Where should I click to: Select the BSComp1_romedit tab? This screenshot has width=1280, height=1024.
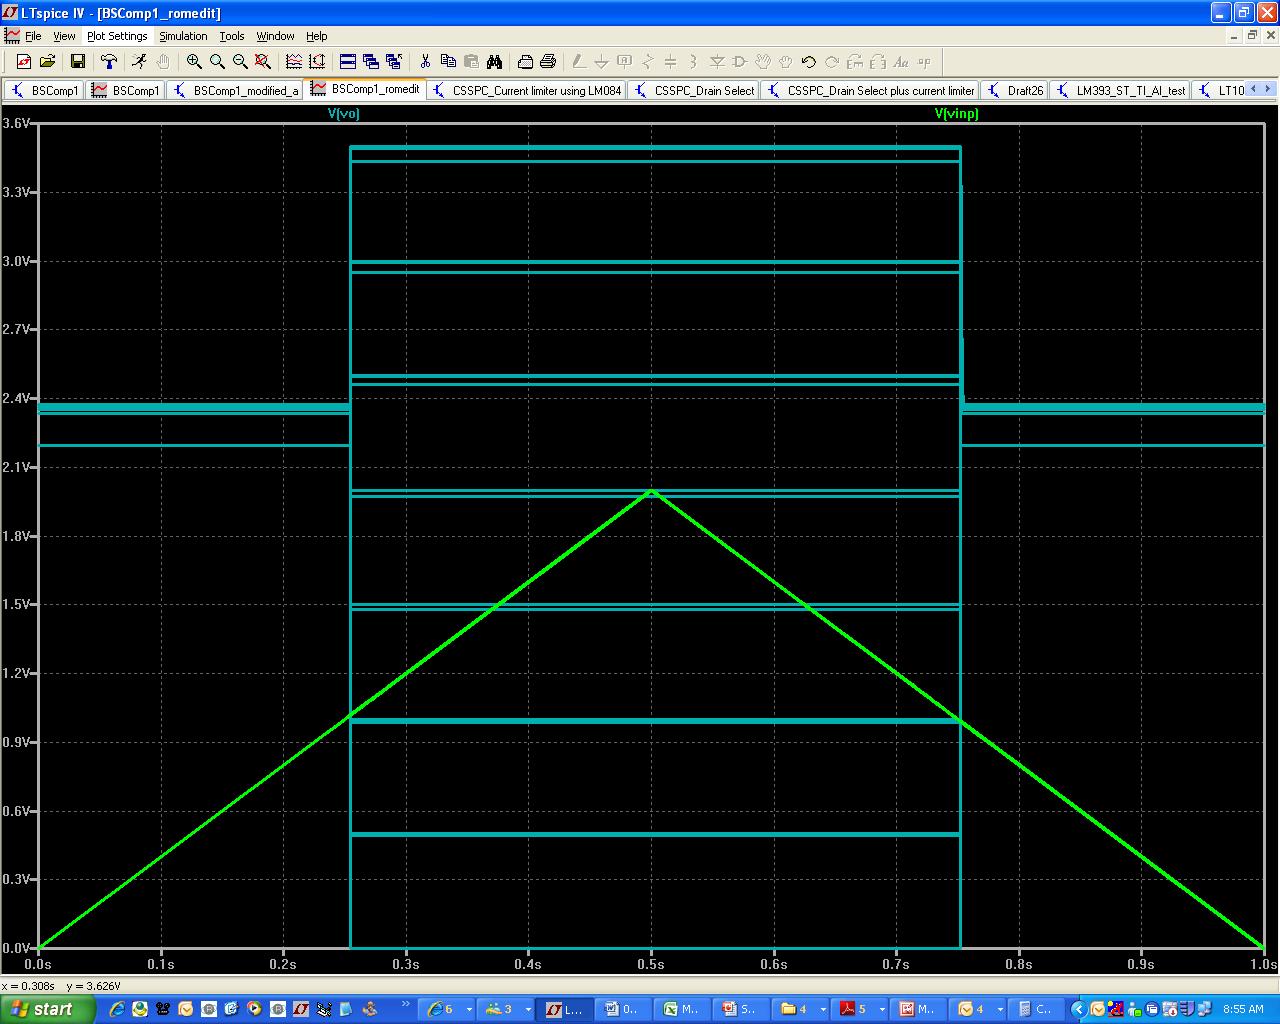pos(365,89)
